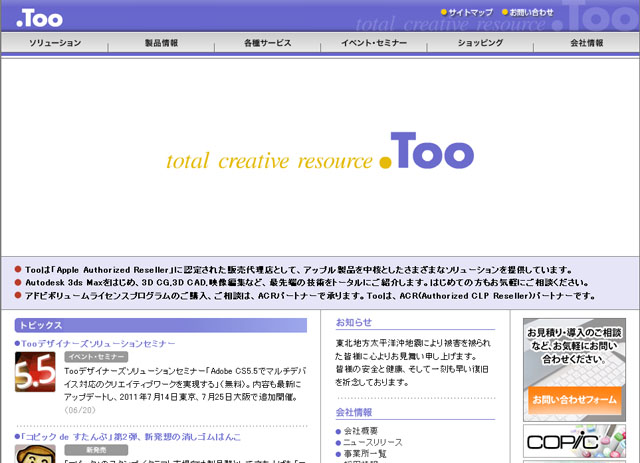Click the (06/20) date text
Screen dimensions: 640x463
coord(80,410)
